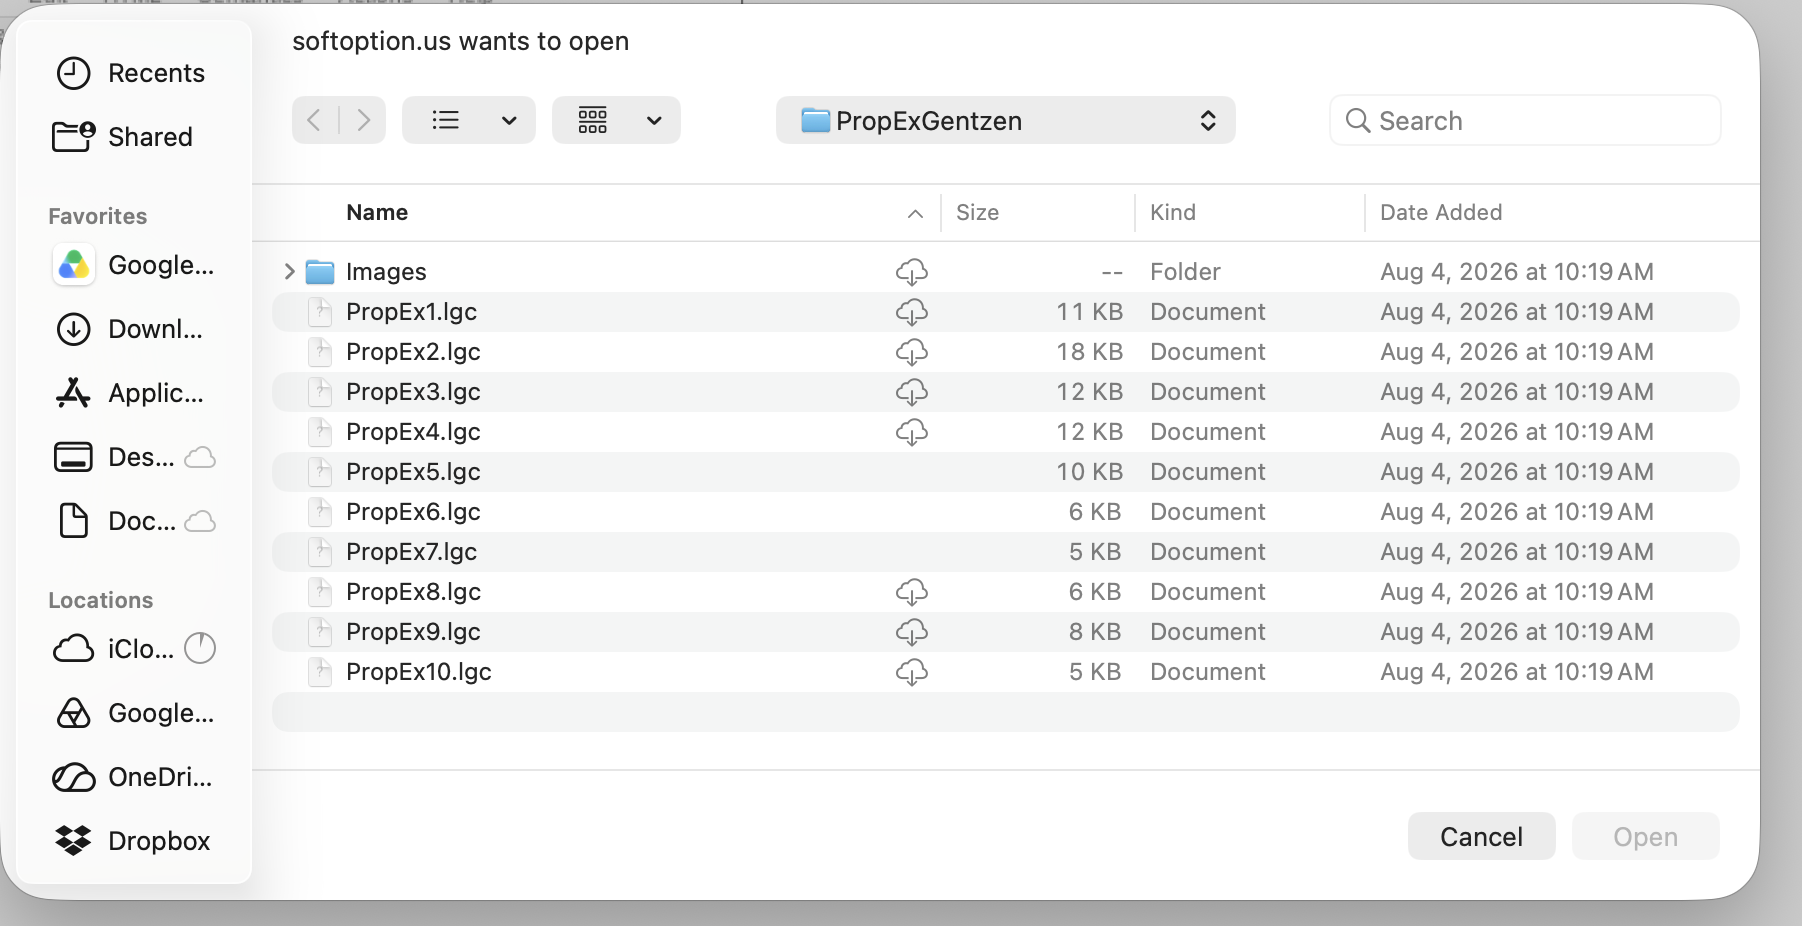Image resolution: width=1802 pixels, height=926 pixels.
Task: Sort by the Name column header
Action: (377, 212)
